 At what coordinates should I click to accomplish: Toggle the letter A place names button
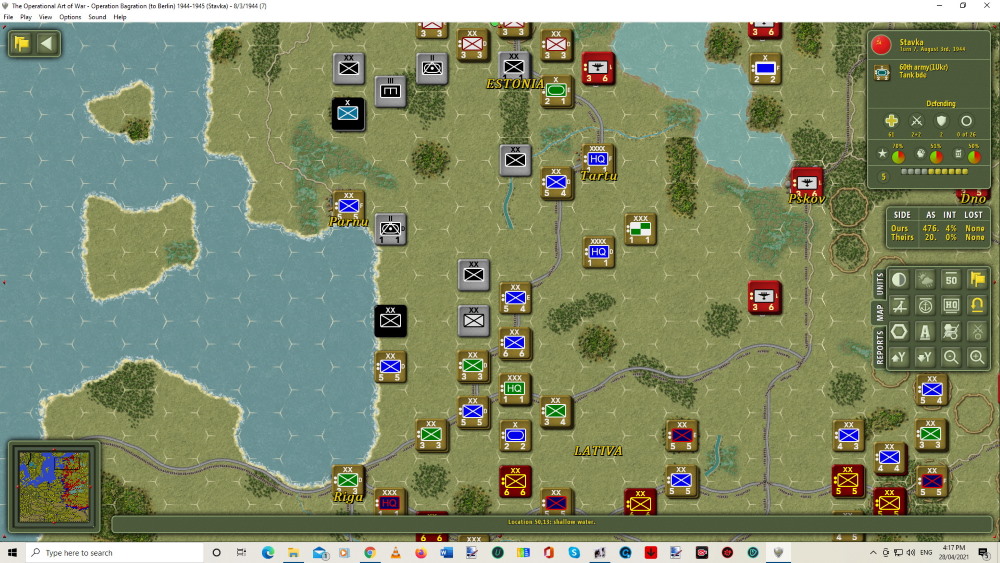(925, 332)
